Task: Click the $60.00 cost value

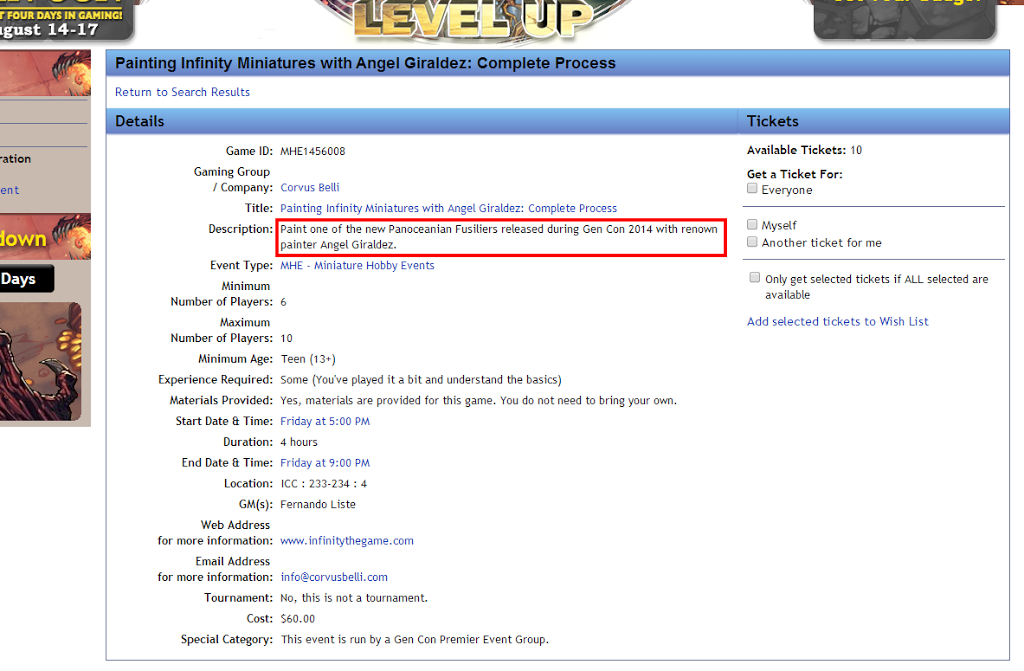Action: [x=298, y=619]
